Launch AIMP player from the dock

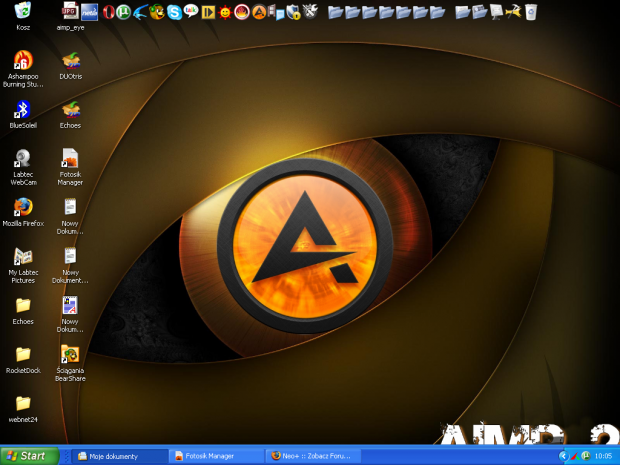coord(259,12)
